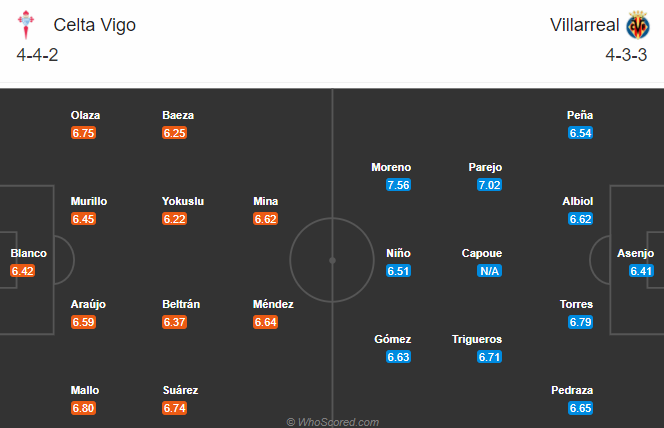Open the Villarreal team name link

584,25
